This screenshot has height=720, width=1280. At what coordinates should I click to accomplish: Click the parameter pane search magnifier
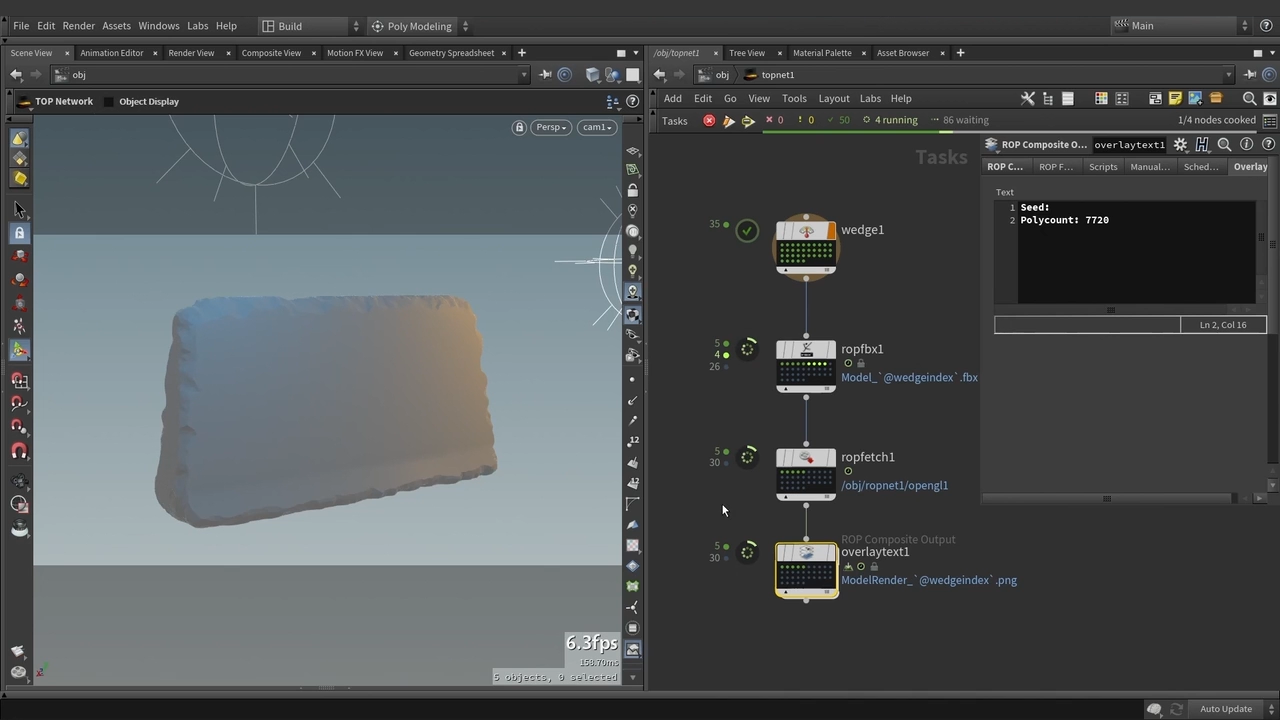click(1224, 144)
